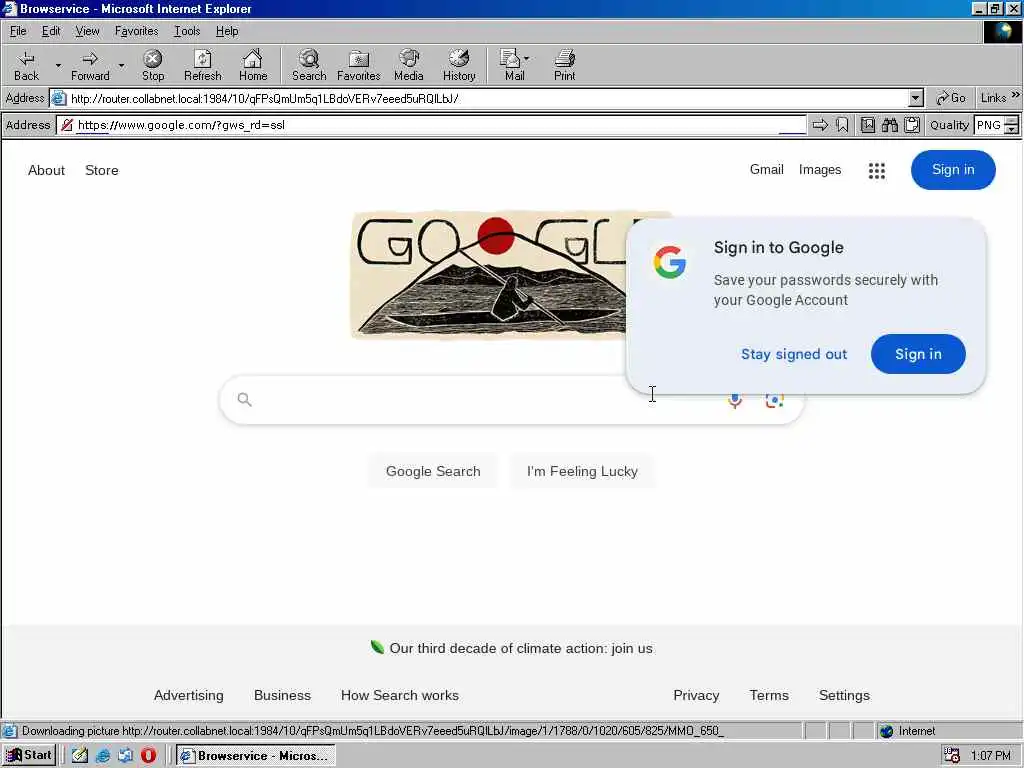The width and height of the screenshot is (1024, 768).
Task: Click the bookmark ribbon icon in Browservice bar
Action: click(x=842, y=125)
